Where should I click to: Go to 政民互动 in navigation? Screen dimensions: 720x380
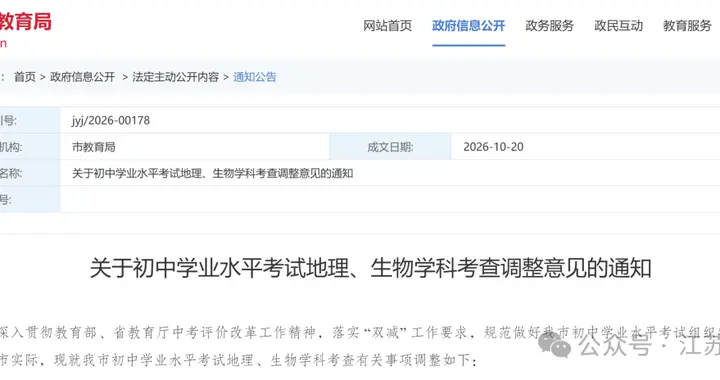click(619, 26)
